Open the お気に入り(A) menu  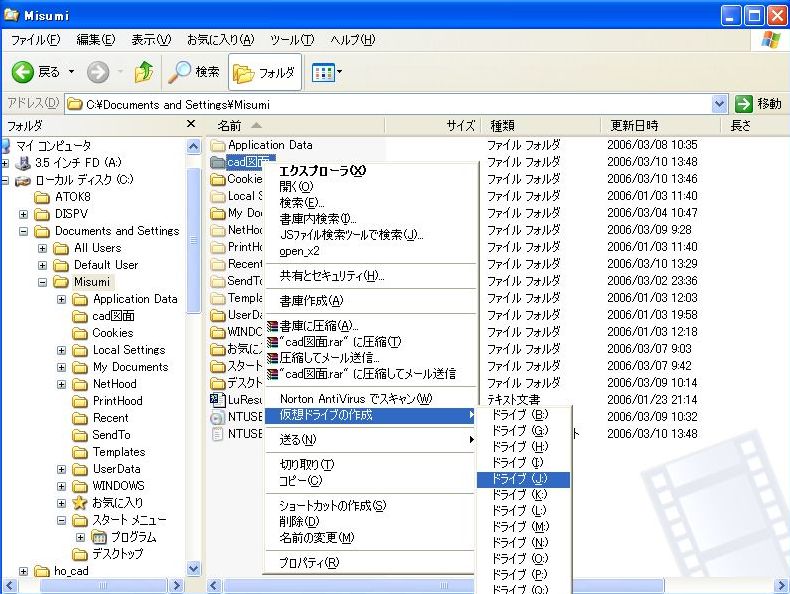221,40
